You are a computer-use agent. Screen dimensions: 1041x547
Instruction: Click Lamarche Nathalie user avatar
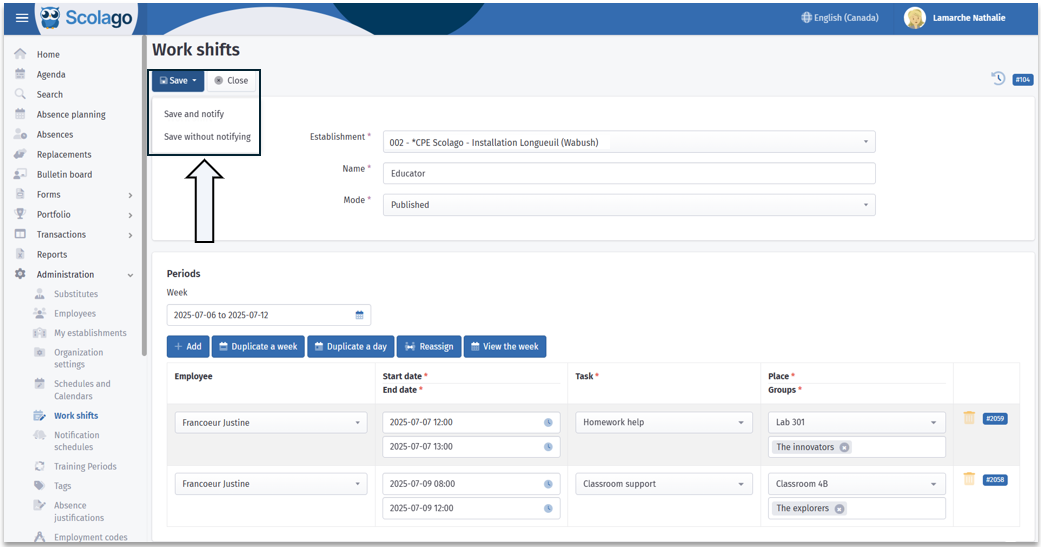(915, 18)
